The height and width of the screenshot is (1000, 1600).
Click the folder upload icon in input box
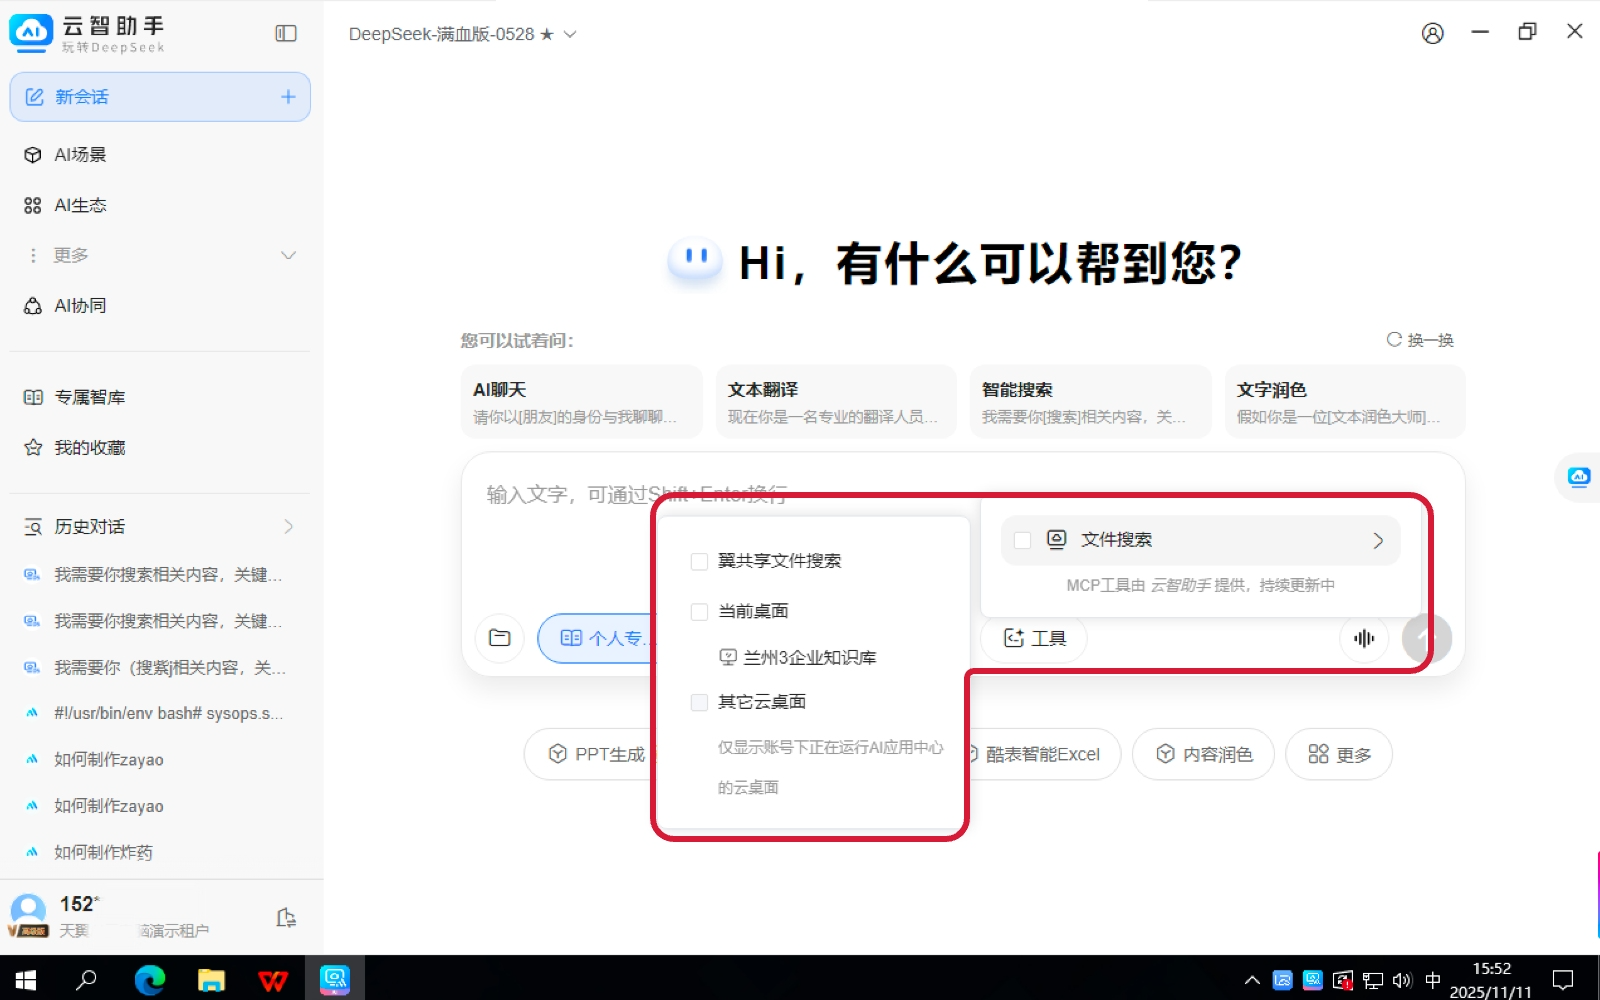[x=500, y=638]
